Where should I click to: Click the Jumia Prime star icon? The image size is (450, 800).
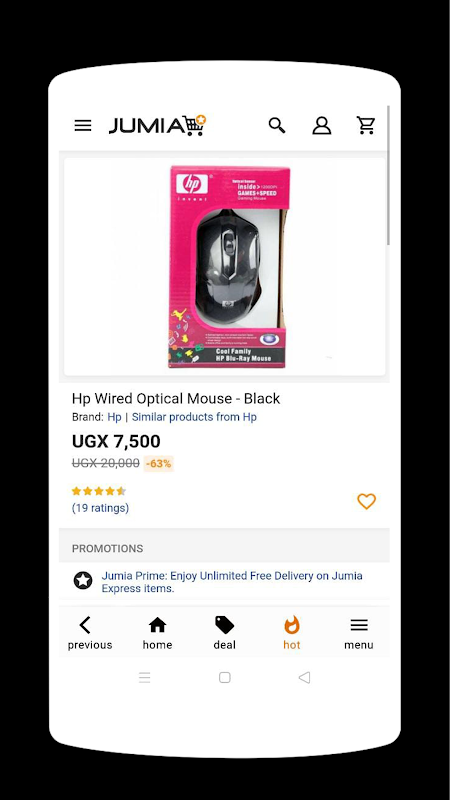[x=83, y=581]
